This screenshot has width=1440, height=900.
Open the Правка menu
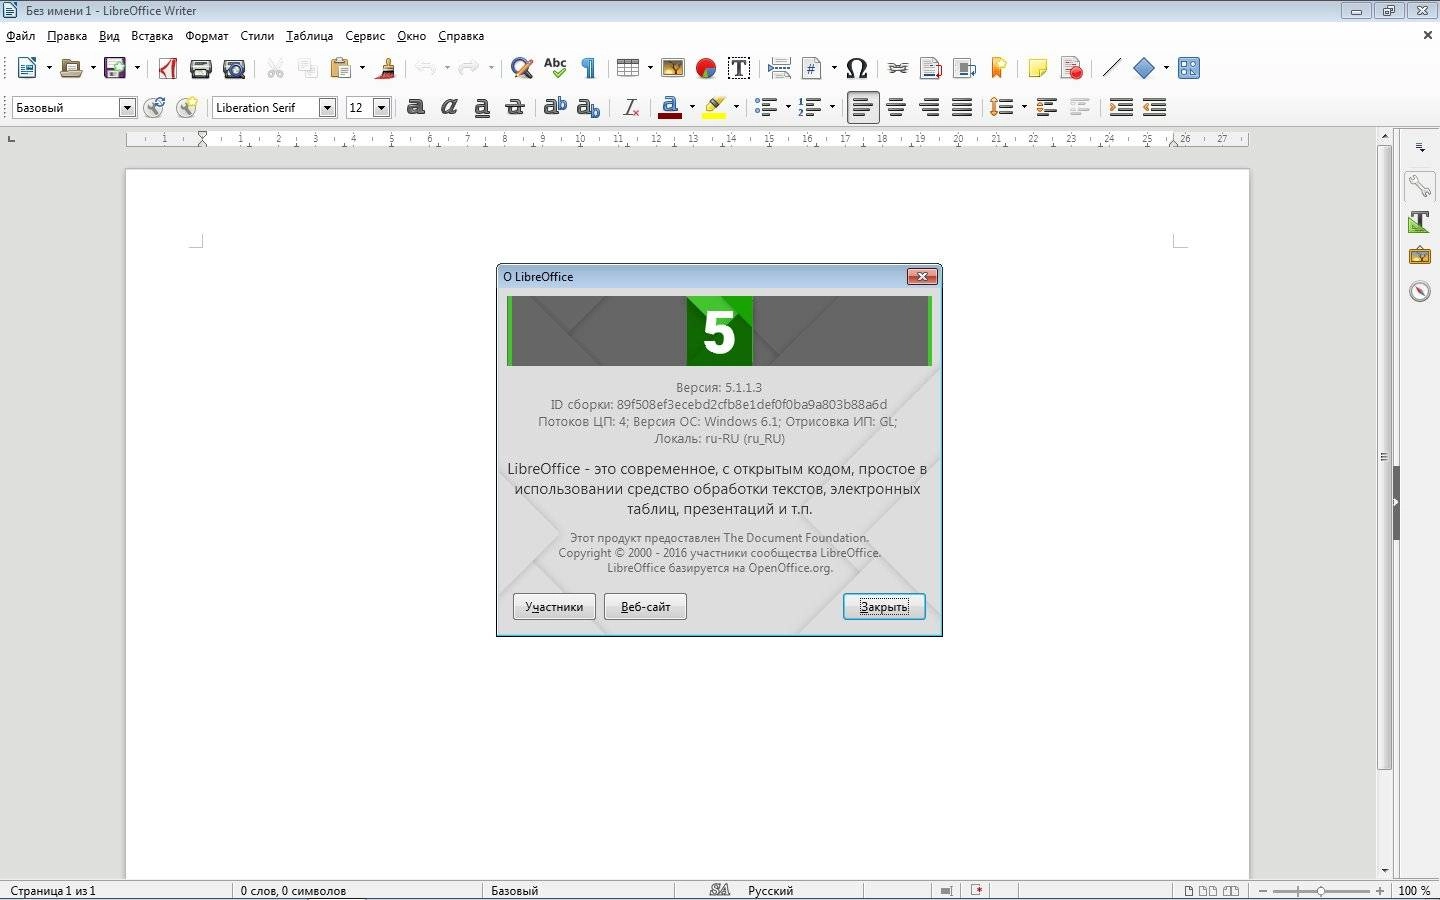[x=67, y=36]
